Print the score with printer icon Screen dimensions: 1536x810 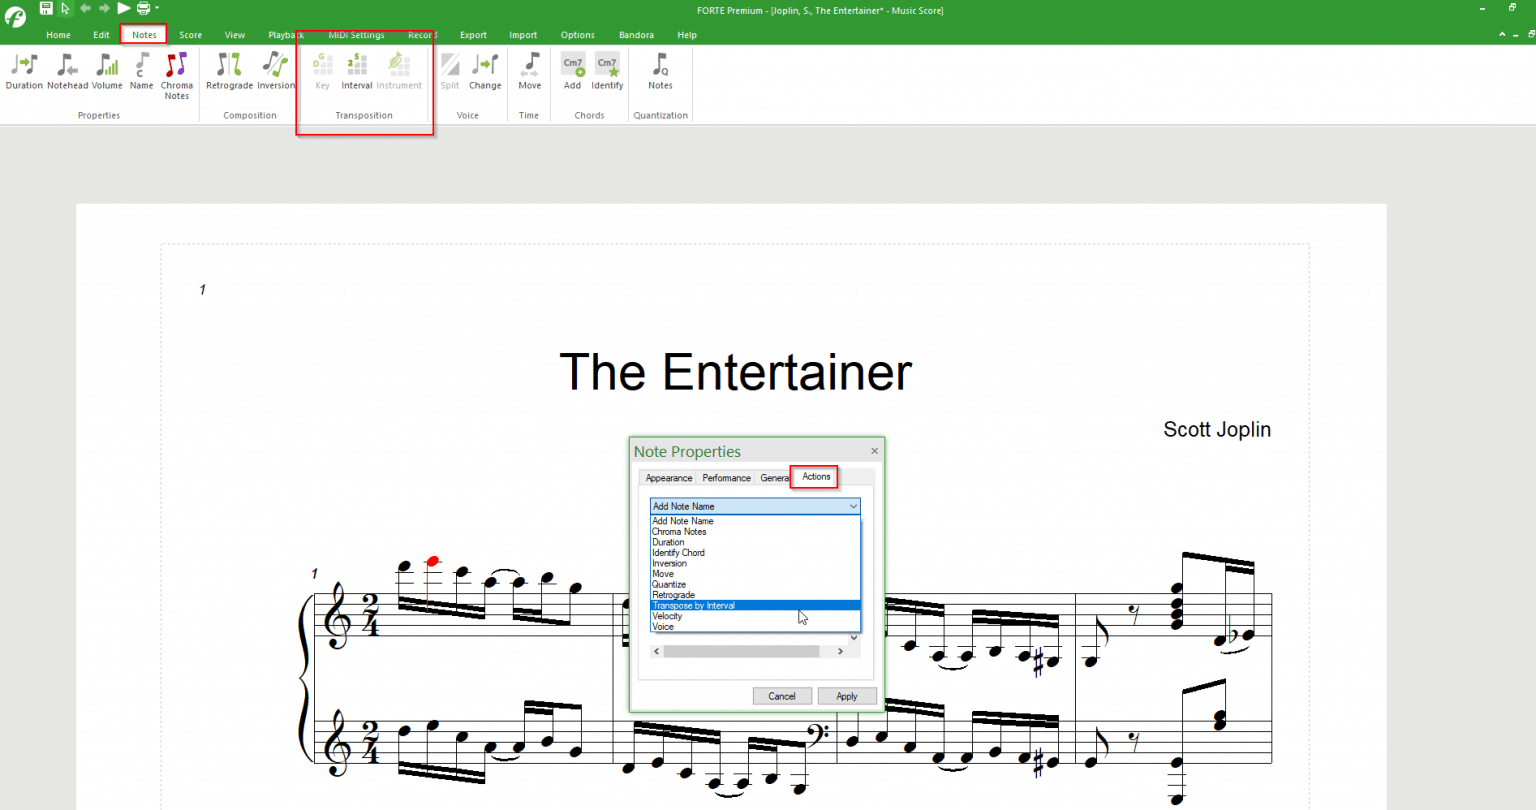(x=143, y=8)
